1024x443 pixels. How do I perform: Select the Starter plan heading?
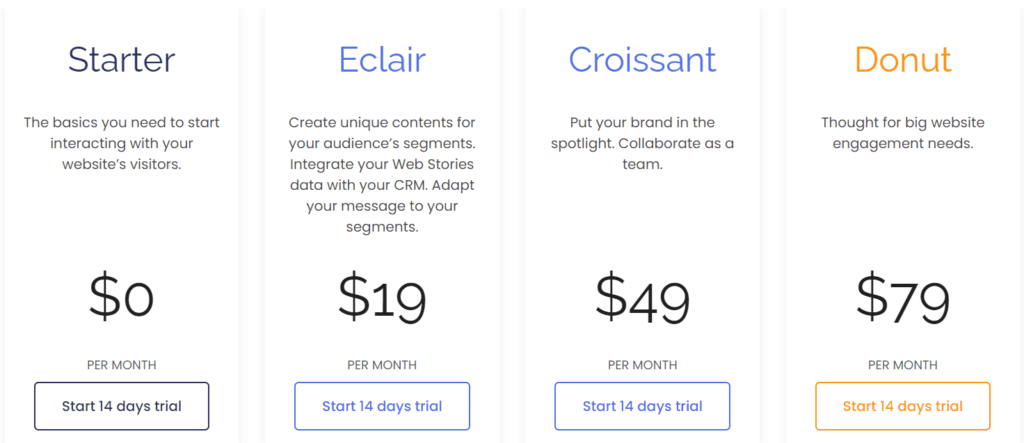(122, 60)
